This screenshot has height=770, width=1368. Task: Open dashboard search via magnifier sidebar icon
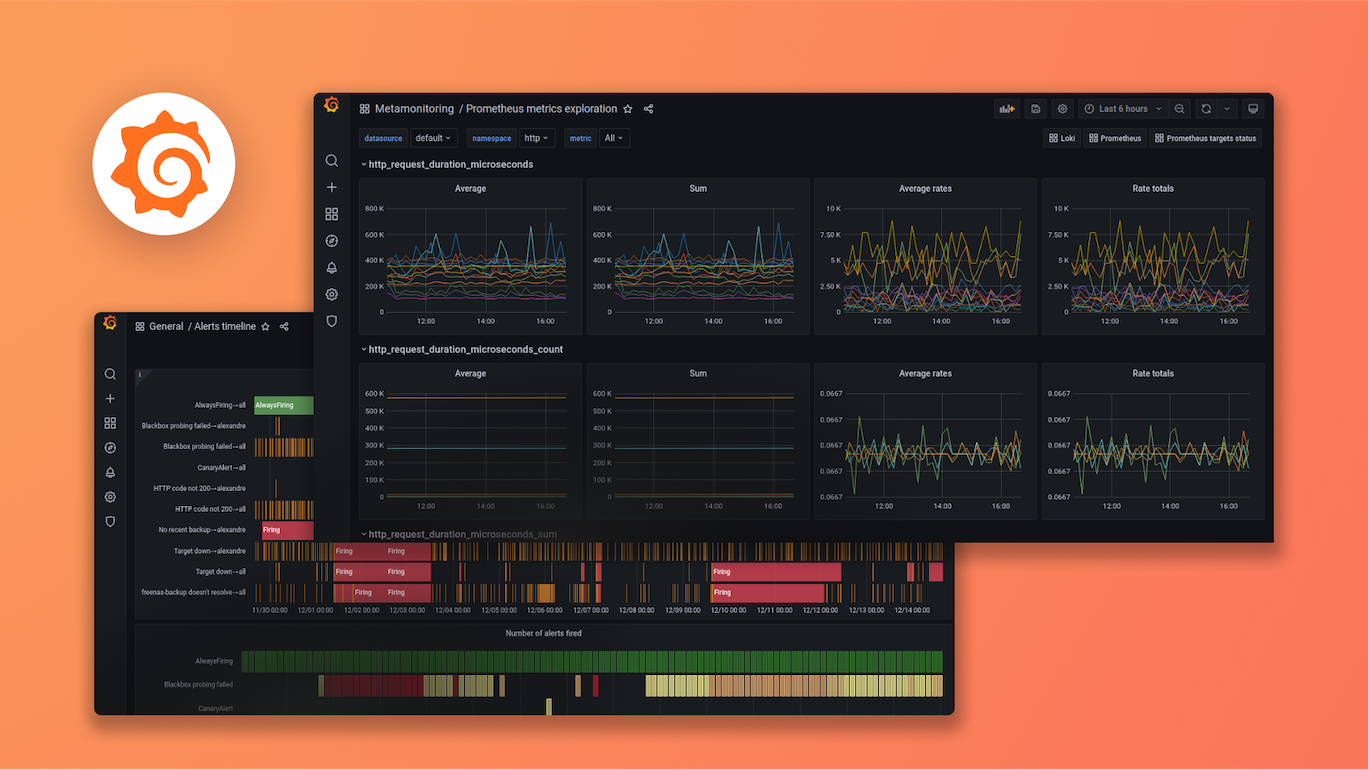coord(331,160)
